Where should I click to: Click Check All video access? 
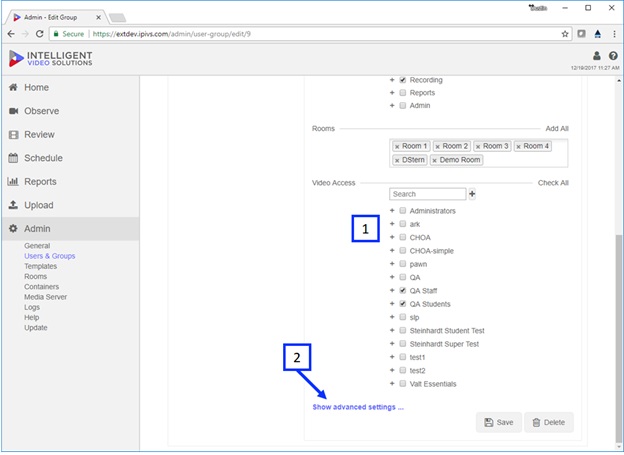click(x=553, y=183)
